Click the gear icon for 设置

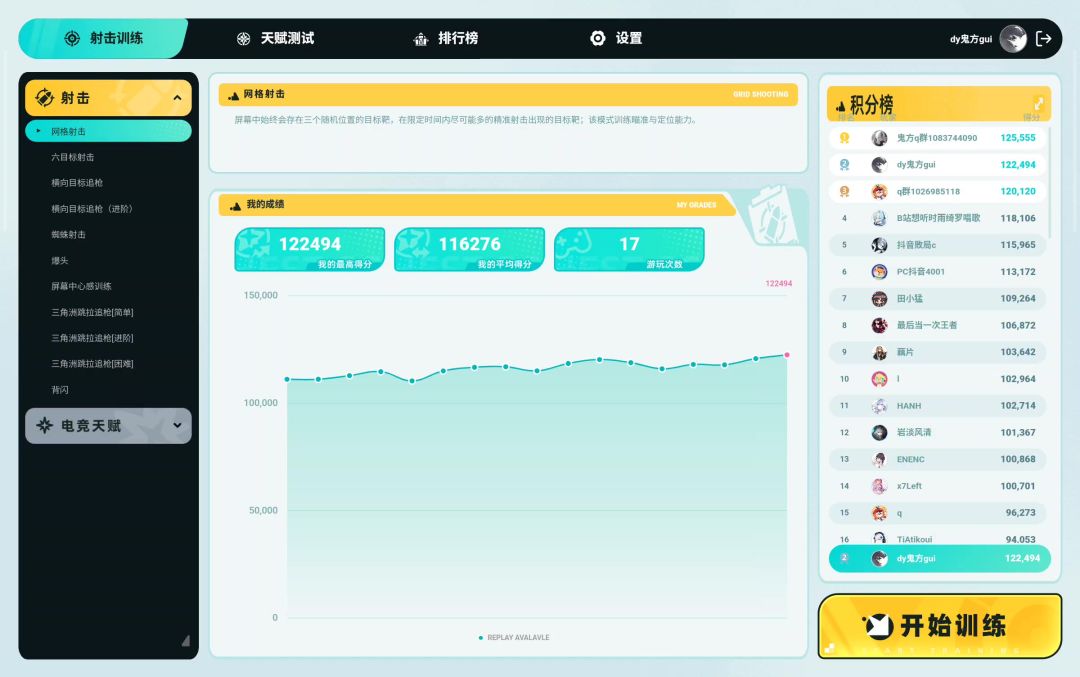598,38
